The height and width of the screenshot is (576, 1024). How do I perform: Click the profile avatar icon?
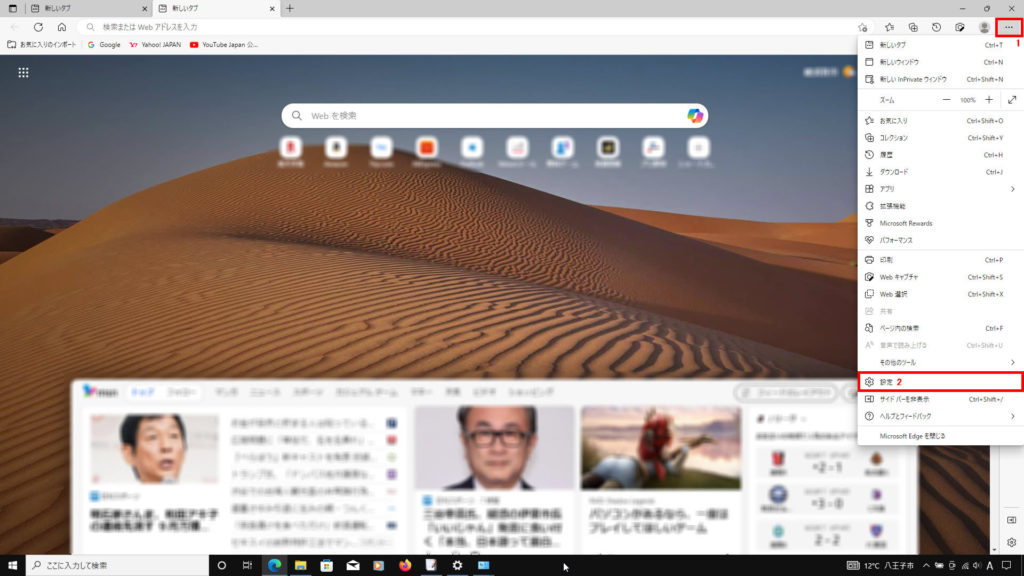point(985,27)
